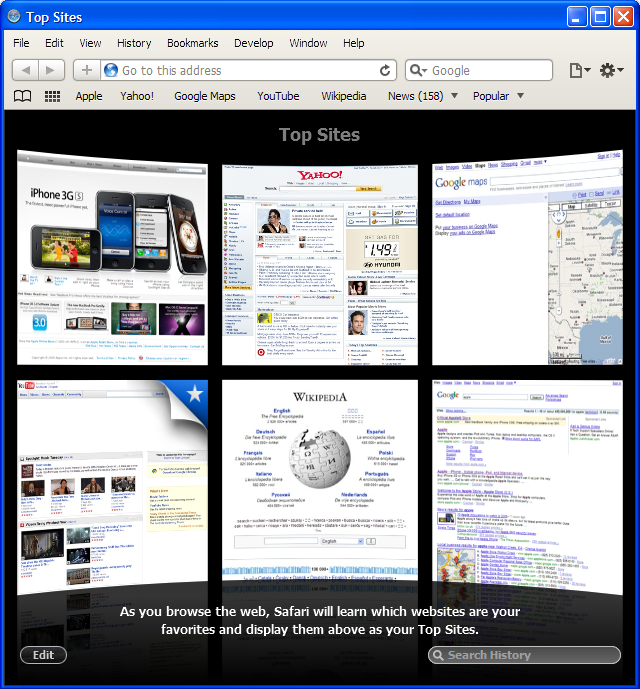Click the Search History field
Viewport: 640px width, 689px height.
524,655
